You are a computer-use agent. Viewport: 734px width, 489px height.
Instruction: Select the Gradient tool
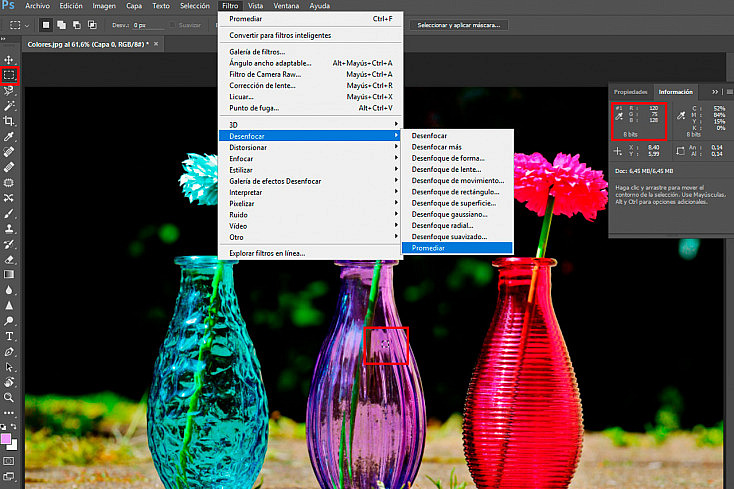(9, 275)
